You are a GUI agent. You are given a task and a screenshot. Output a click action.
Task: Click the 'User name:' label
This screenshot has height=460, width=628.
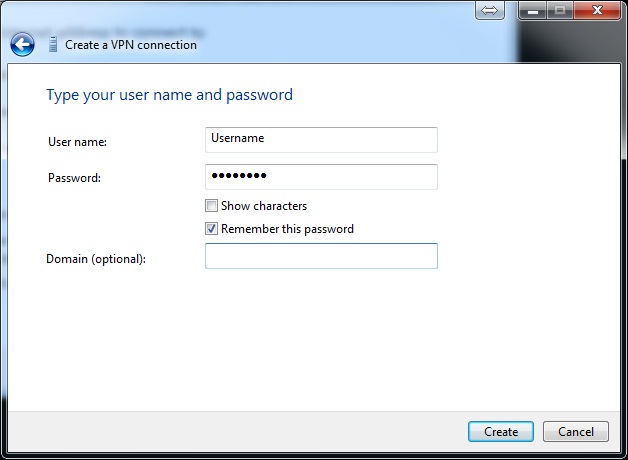click(x=77, y=142)
